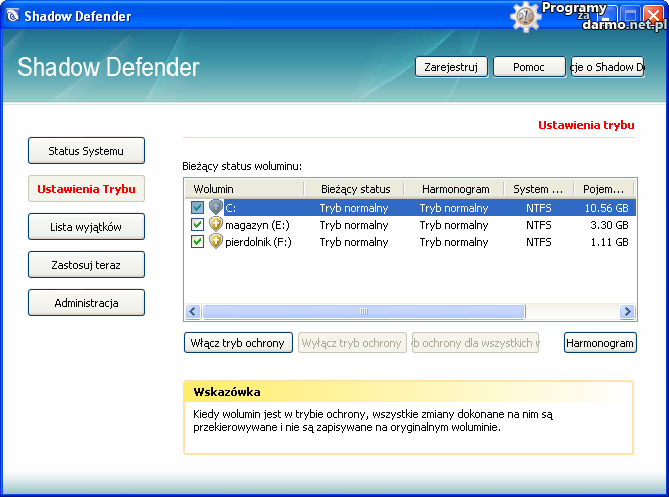Toggle the magazyn (E:) checkbox
The width and height of the screenshot is (669, 497).
(197, 225)
